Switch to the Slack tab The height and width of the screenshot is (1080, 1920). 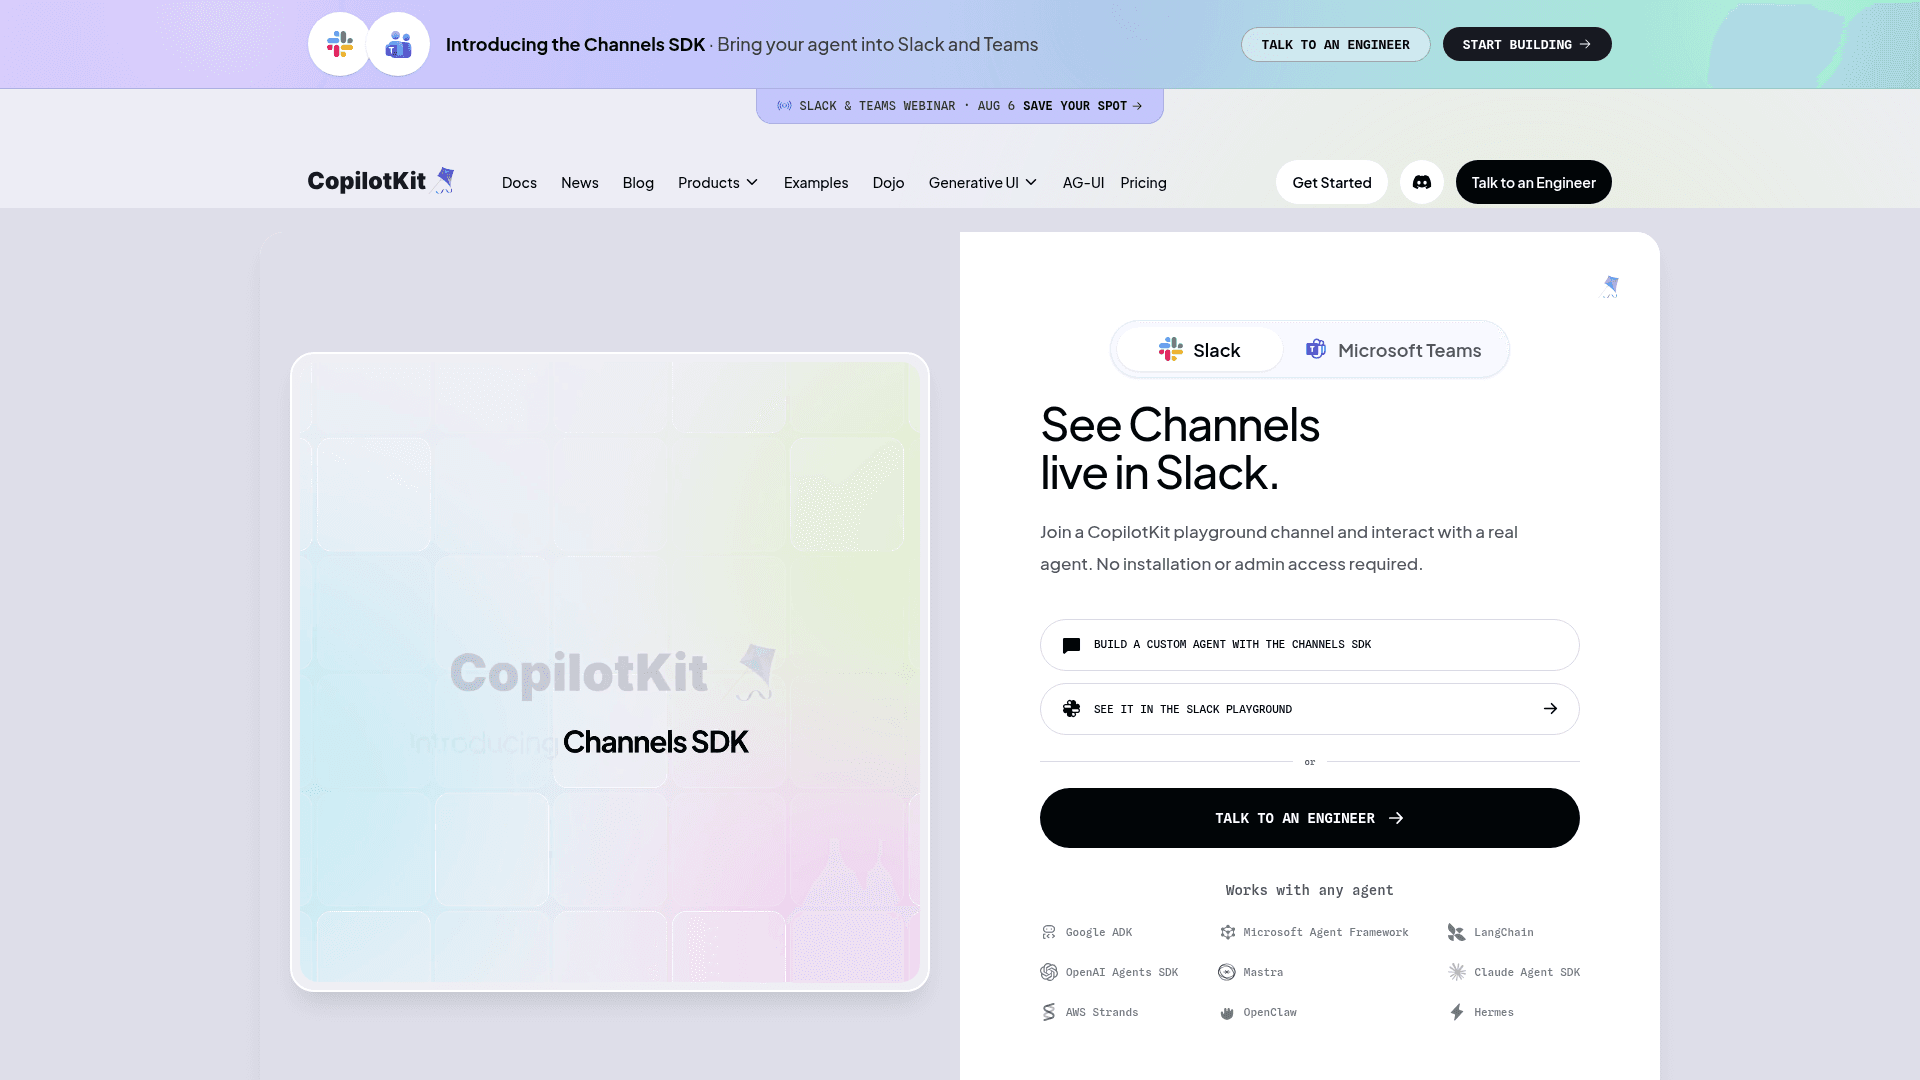click(1199, 350)
